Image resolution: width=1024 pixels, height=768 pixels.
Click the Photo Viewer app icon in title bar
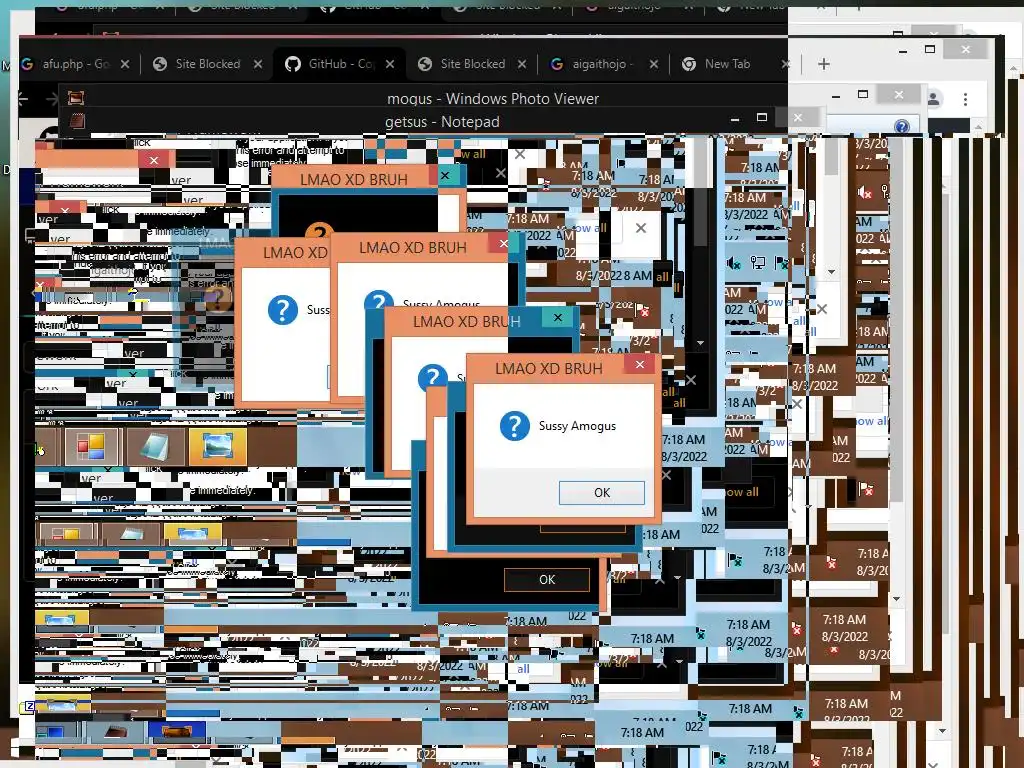click(x=76, y=99)
